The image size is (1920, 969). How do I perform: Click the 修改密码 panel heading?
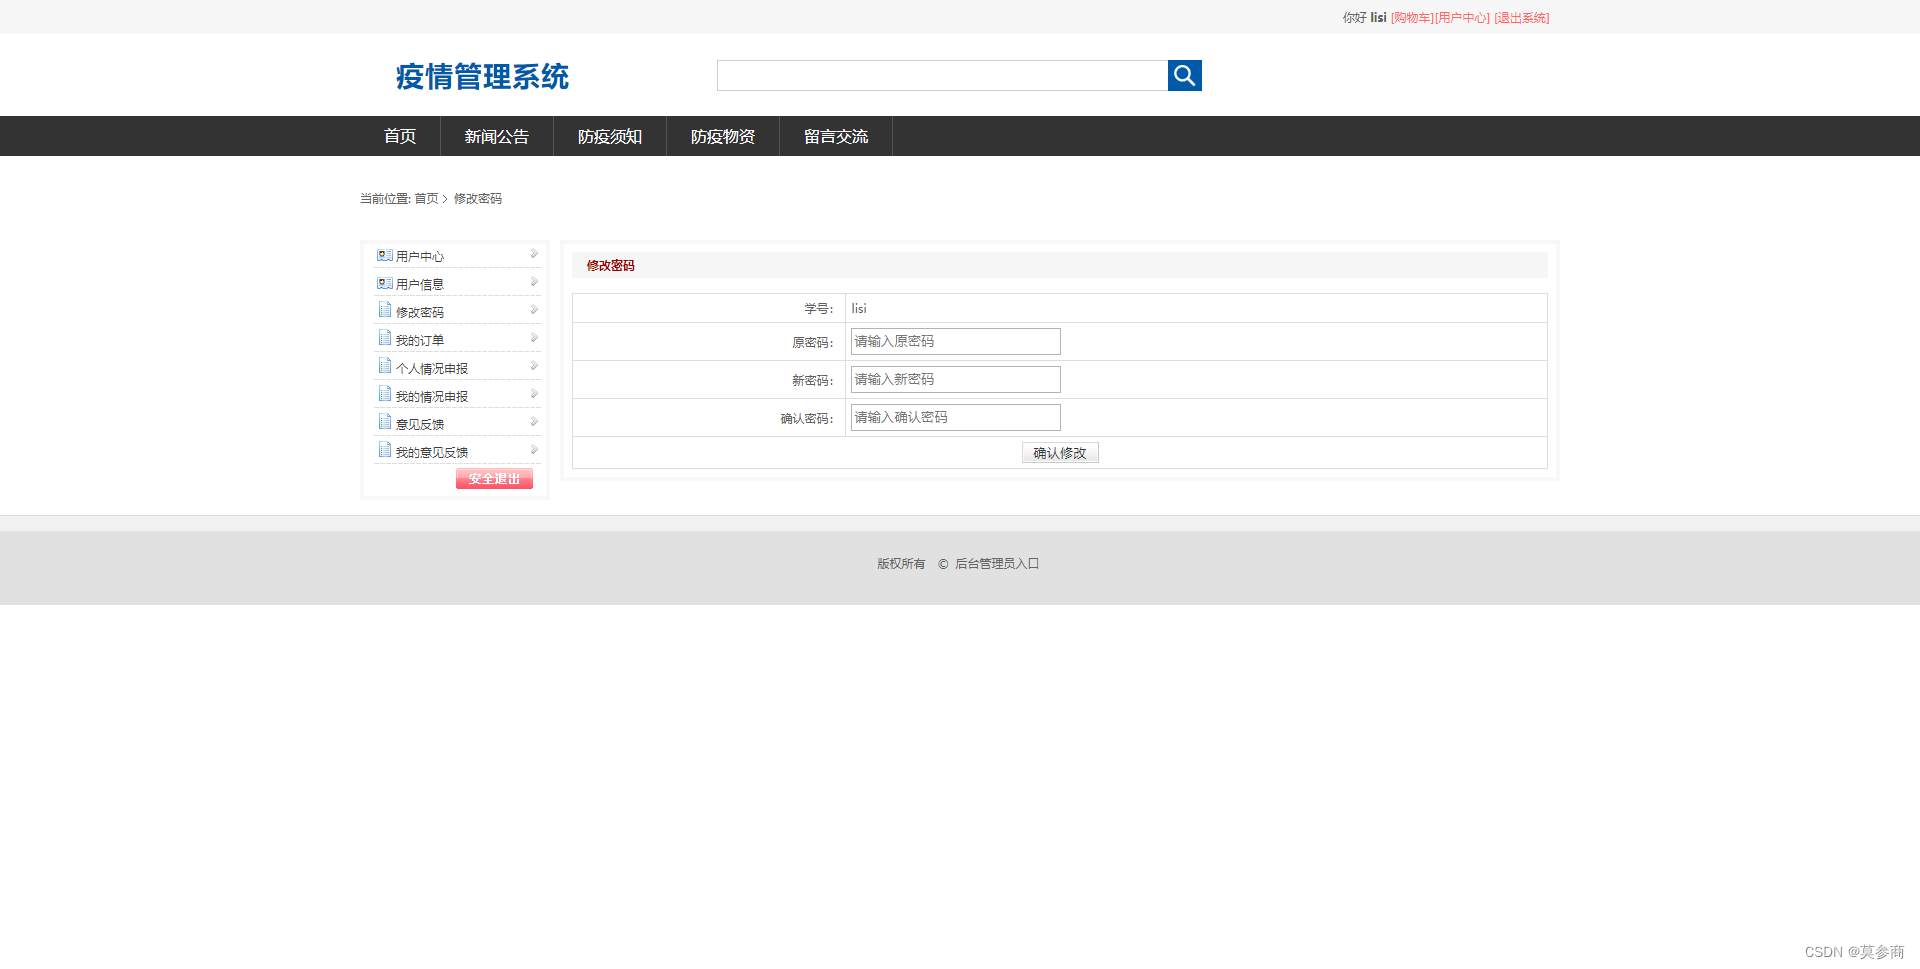610,266
